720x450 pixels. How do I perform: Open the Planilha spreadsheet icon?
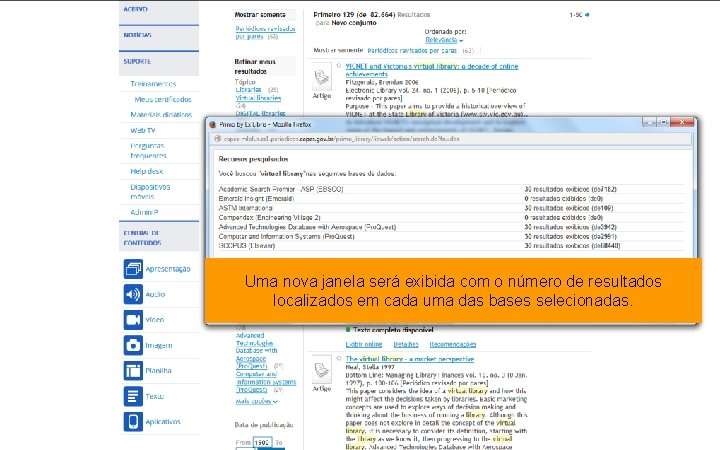[133, 371]
